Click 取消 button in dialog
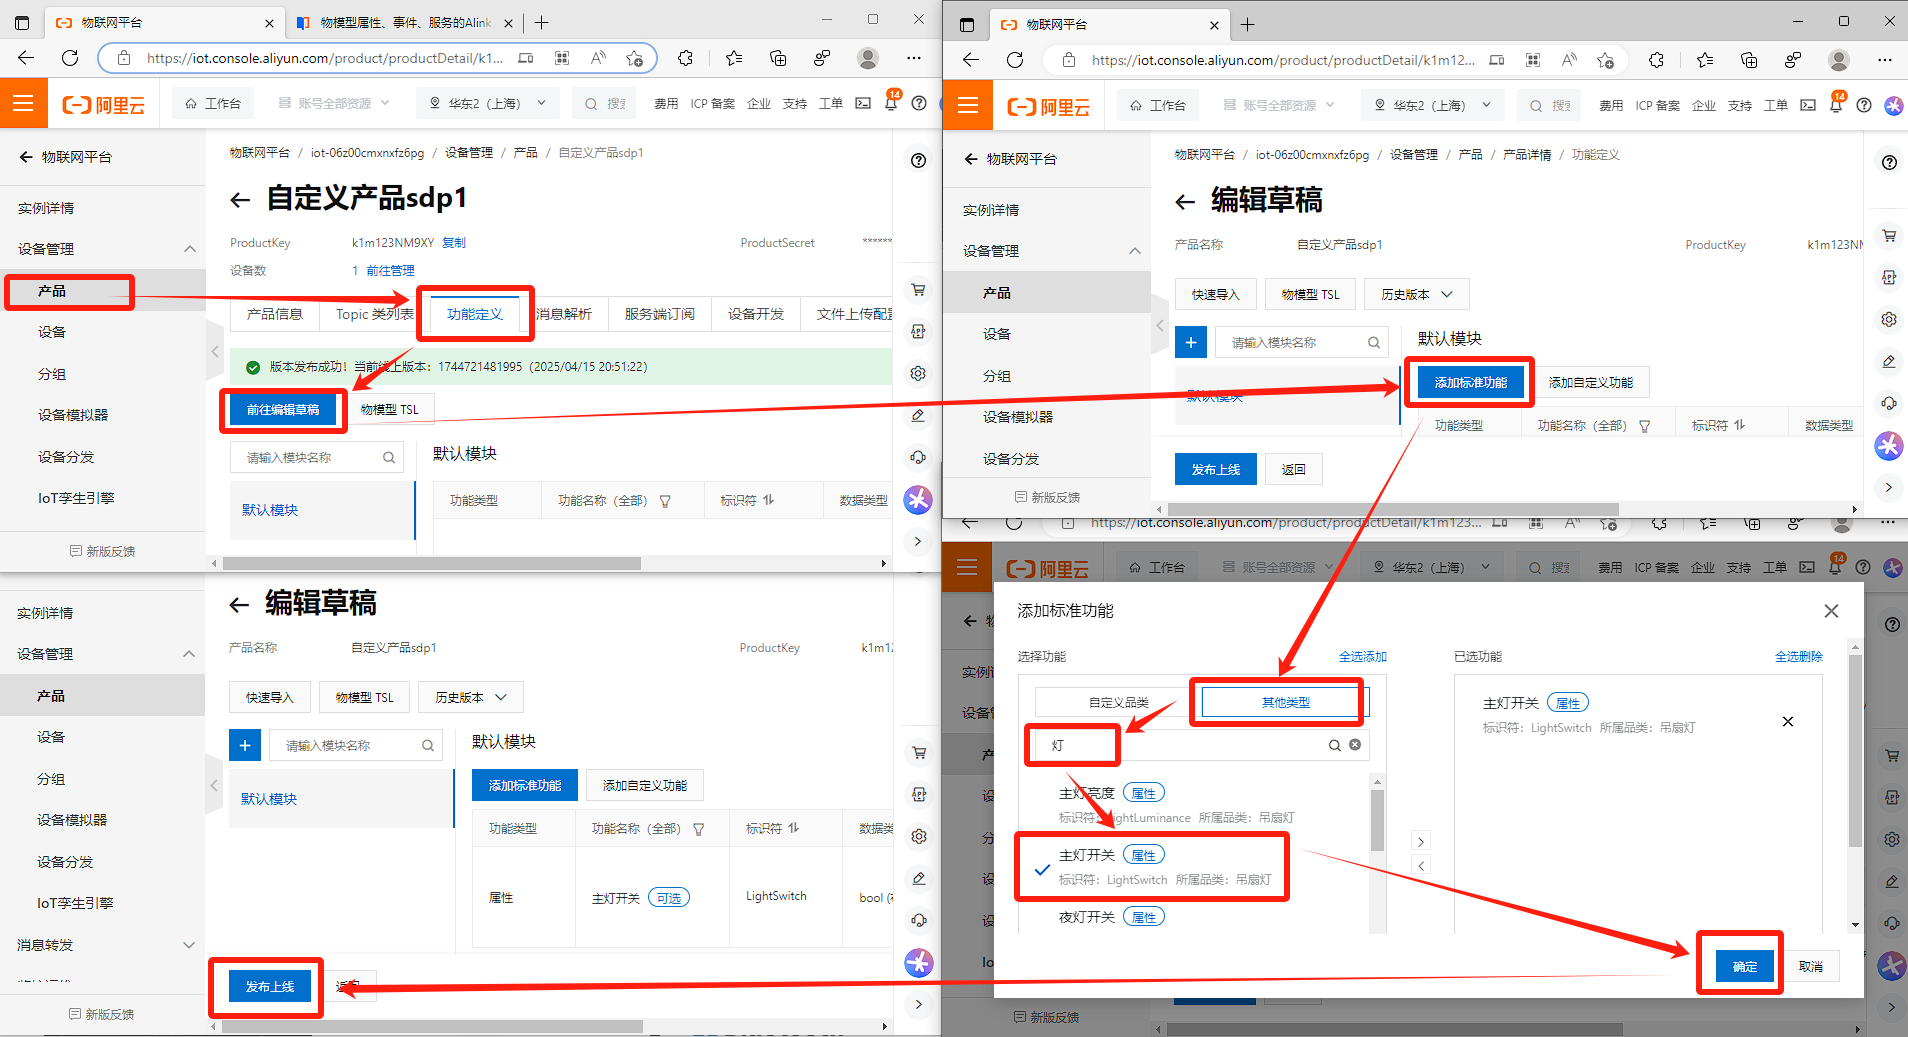Screen dimensions: 1908x1037 1811,967
